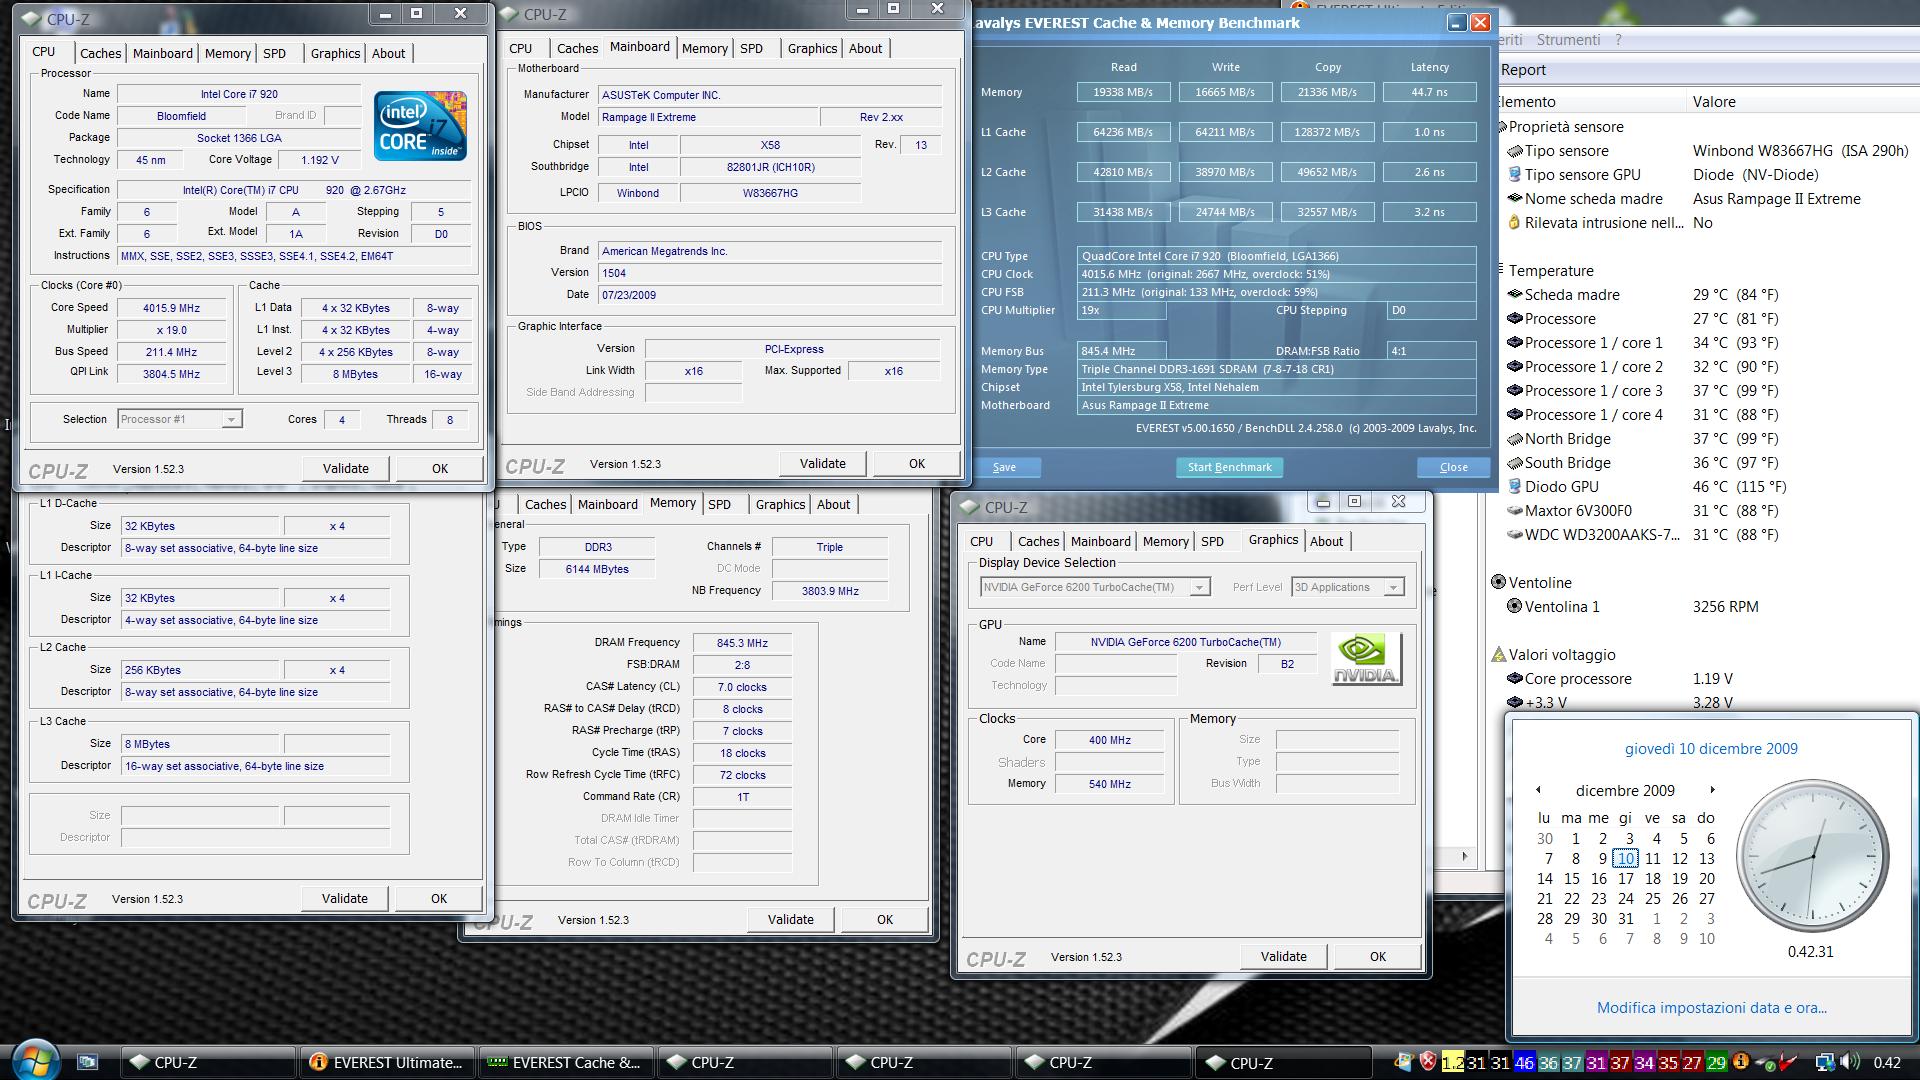Viewport: 1920px width, 1080px height.
Task: Click the Multiplier x 19.0 value
Action: click(171, 330)
